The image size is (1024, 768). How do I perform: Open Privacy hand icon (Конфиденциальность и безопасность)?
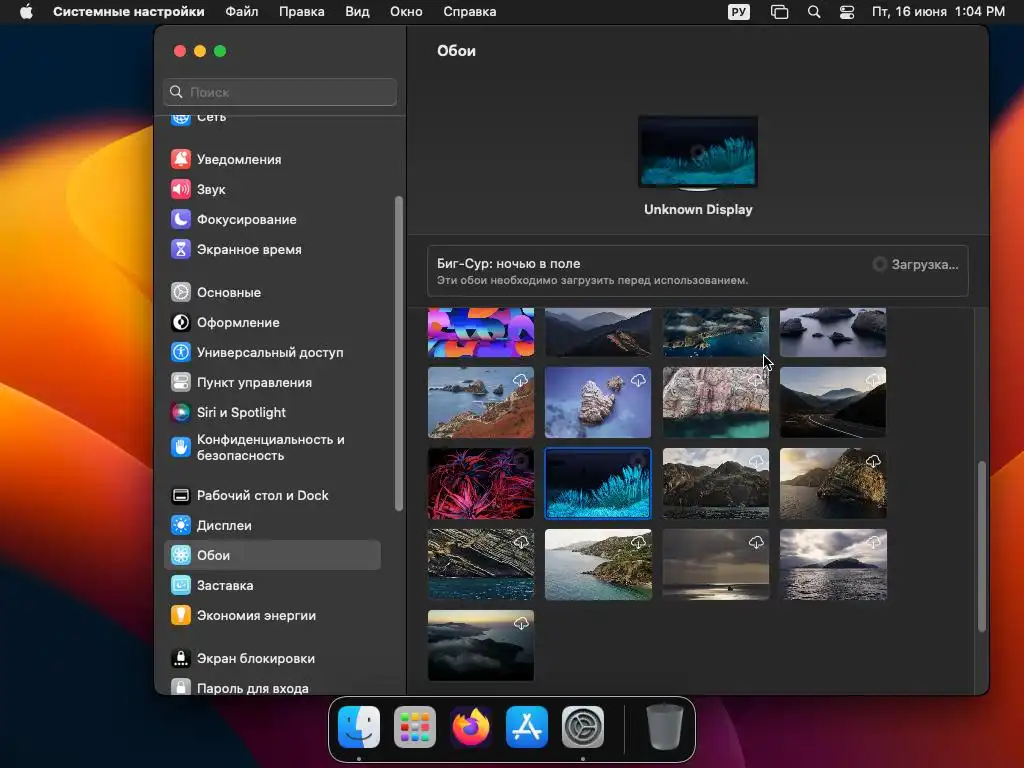click(x=181, y=447)
